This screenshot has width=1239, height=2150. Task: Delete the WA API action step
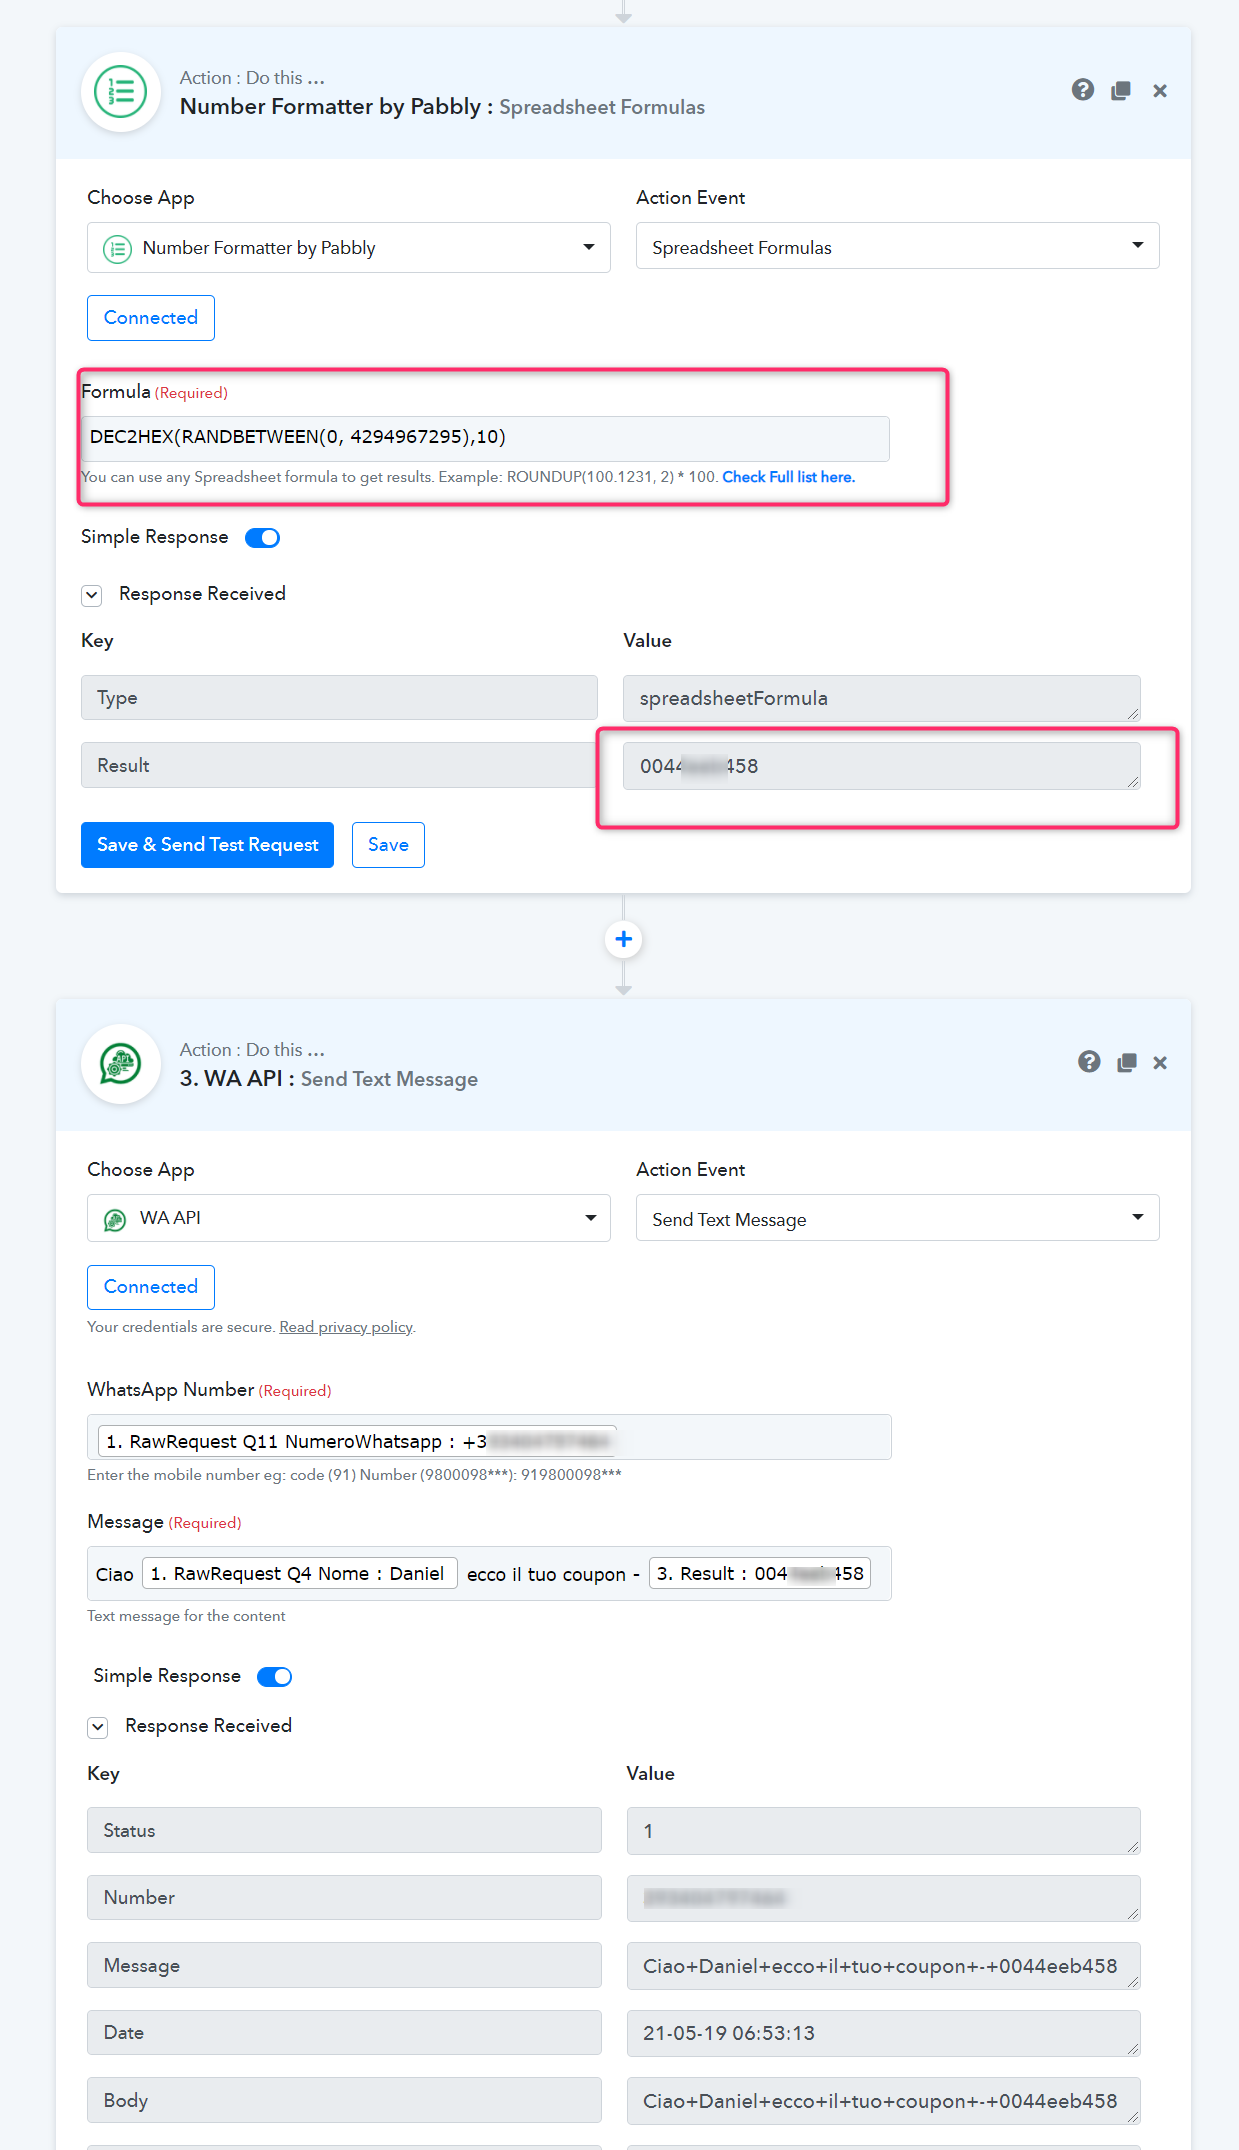tap(1160, 1063)
